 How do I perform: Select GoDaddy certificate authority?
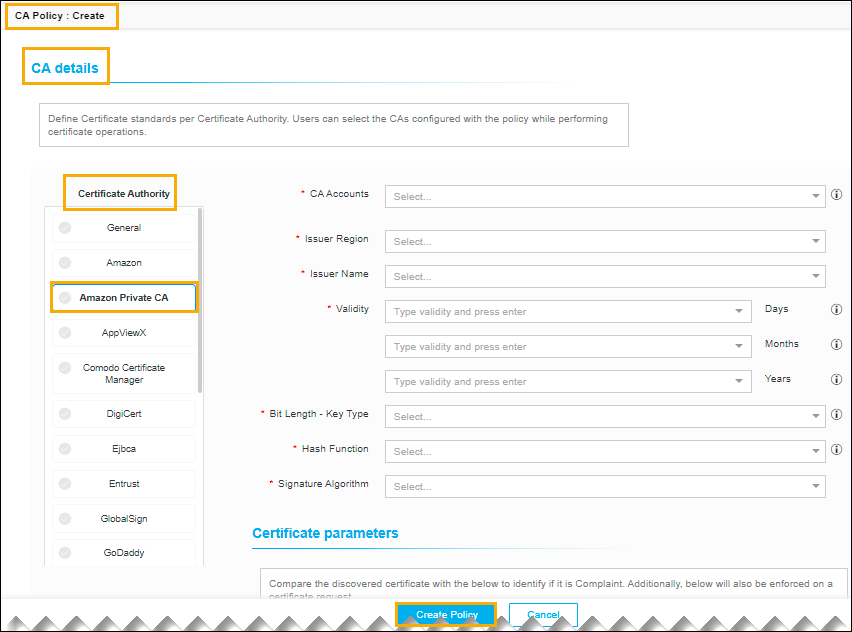point(124,553)
